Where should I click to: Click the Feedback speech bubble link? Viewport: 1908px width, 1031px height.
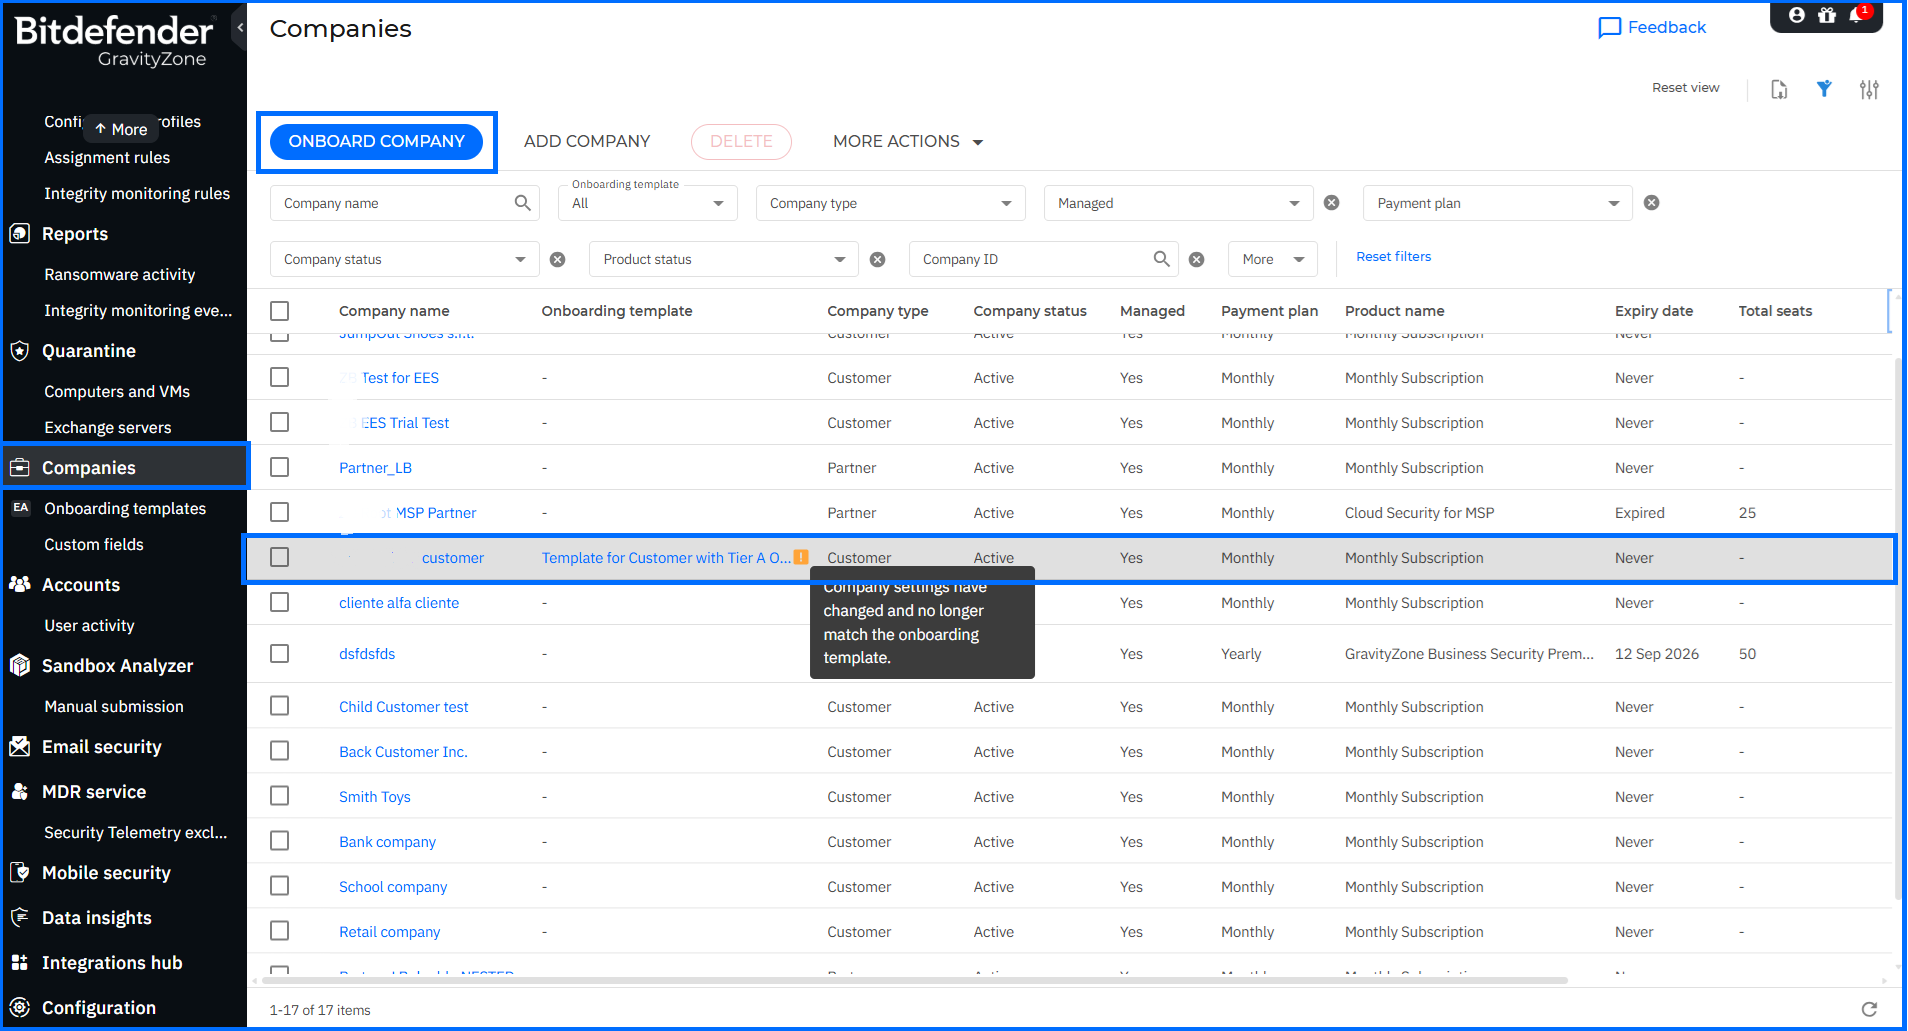(x=1652, y=28)
